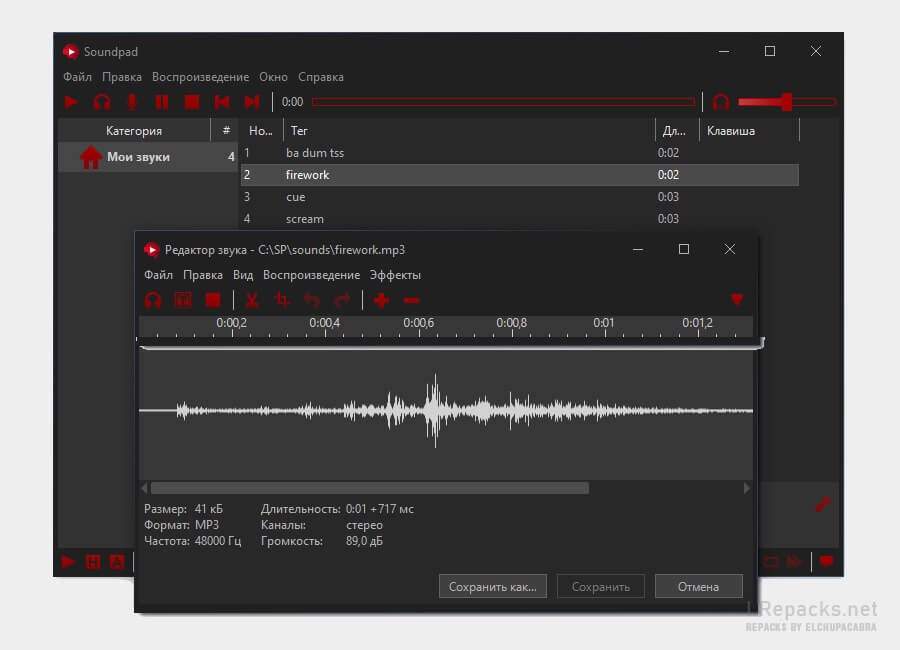Open the Воспроизведение menu in the Soundpad window
This screenshot has height=650, width=900.
click(x=200, y=77)
